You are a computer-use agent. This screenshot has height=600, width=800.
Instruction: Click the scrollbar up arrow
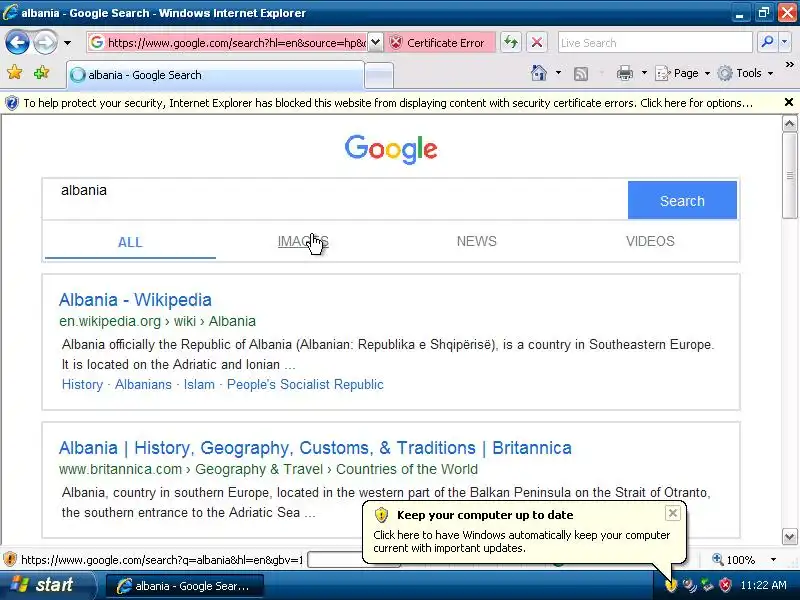pyautogui.click(x=789, y=123)
